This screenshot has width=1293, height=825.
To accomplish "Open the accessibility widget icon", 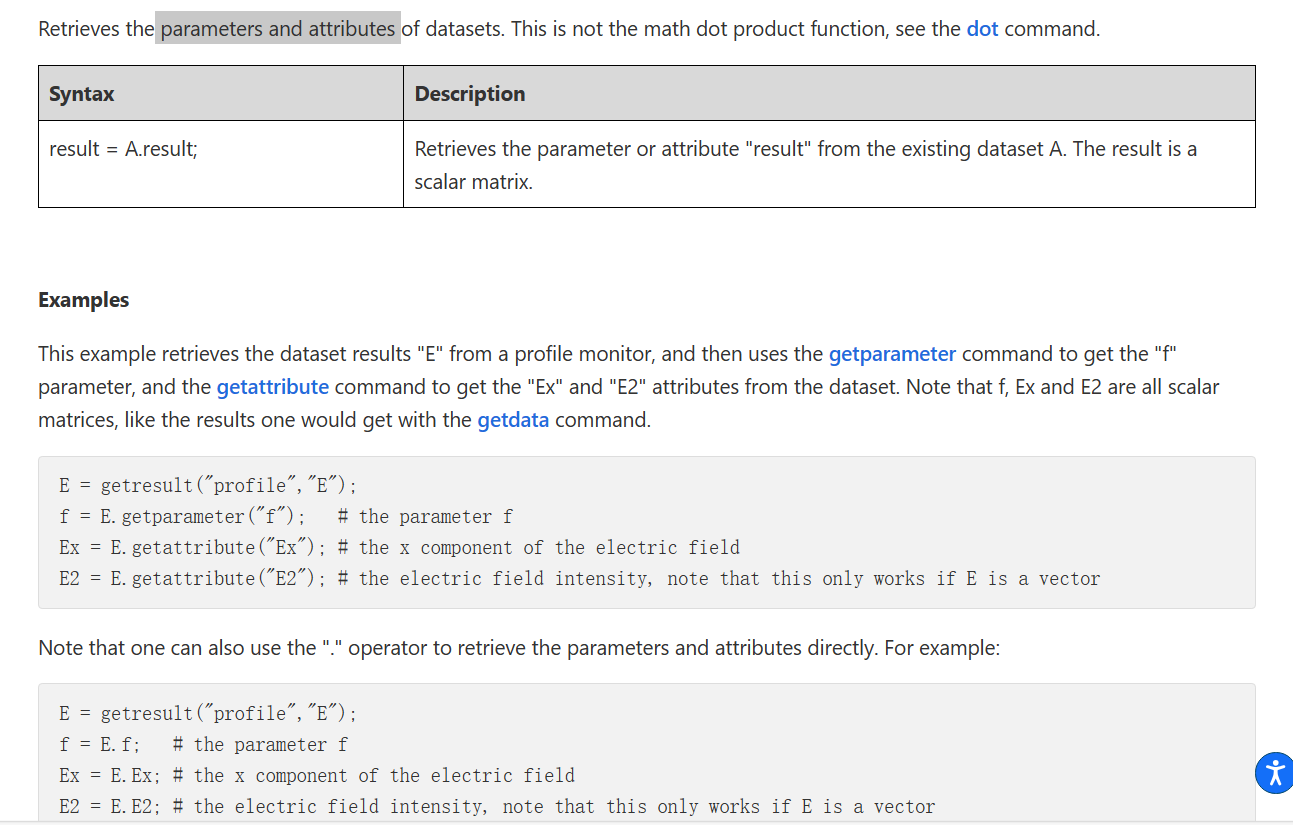I will pos(1273,773).
